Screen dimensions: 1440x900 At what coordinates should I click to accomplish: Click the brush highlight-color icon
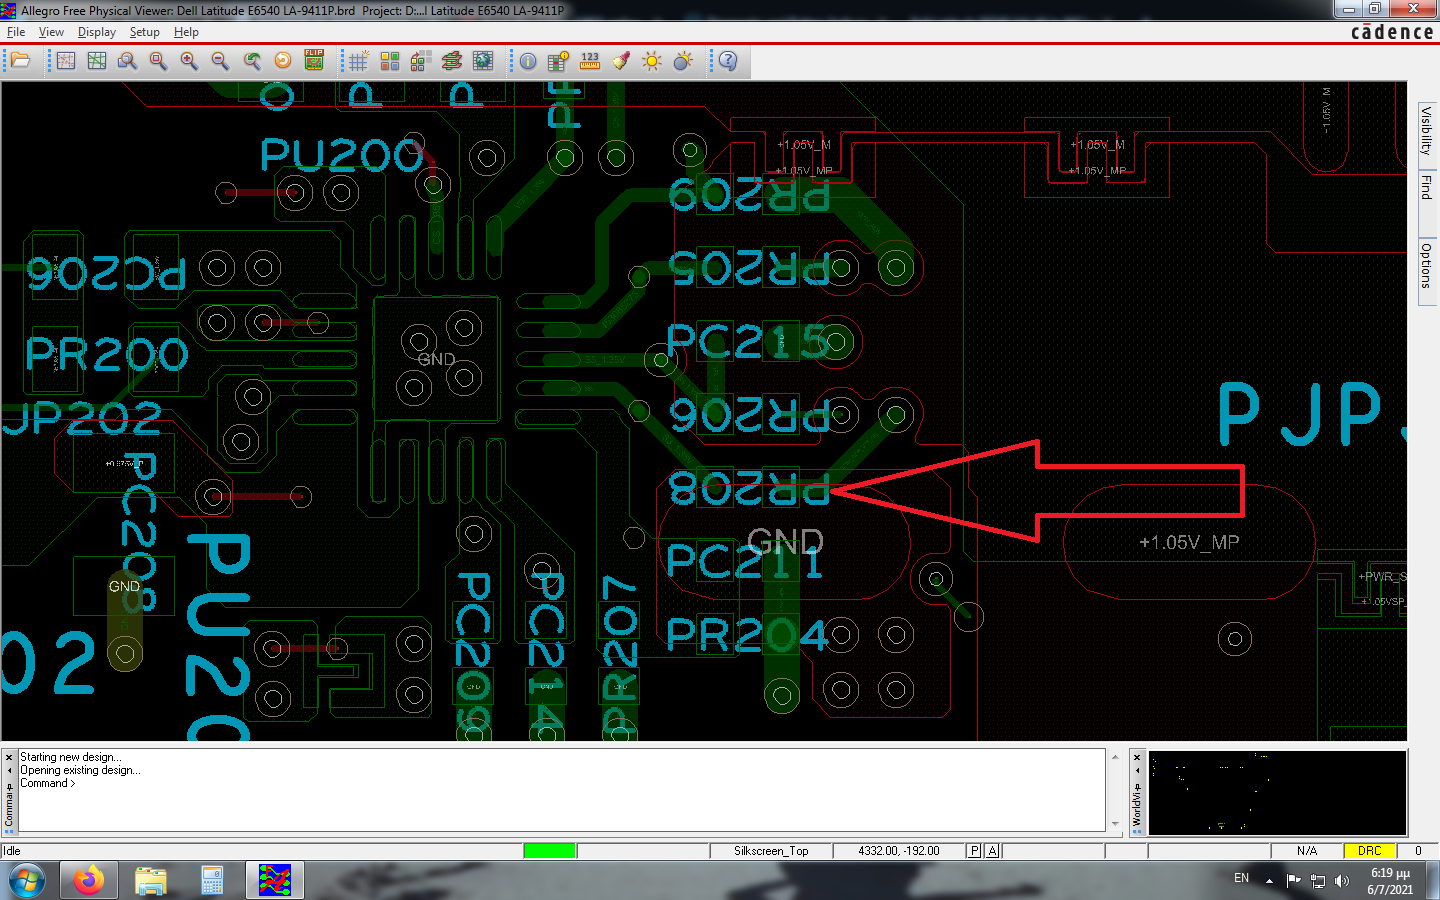click(x=621, y=61)
